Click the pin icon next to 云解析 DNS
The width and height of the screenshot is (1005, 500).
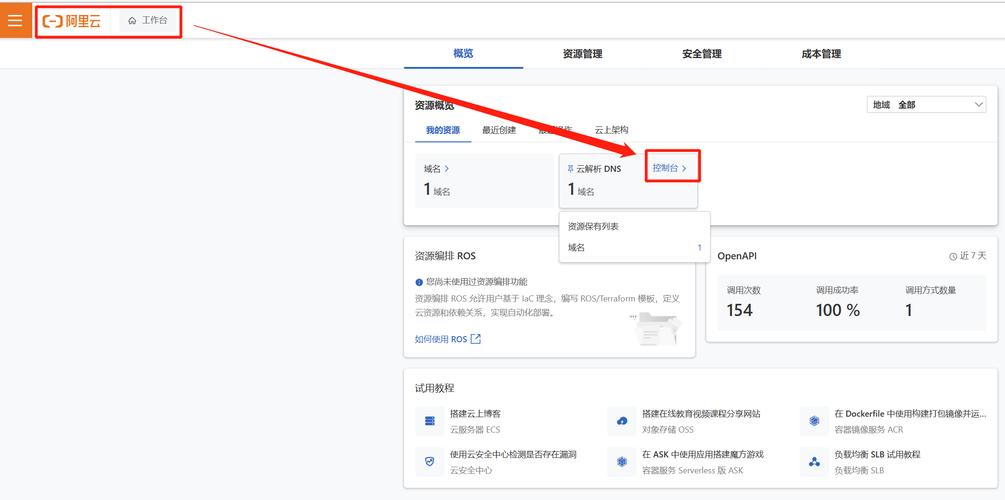pyautogui.click(x=571, y=169)
